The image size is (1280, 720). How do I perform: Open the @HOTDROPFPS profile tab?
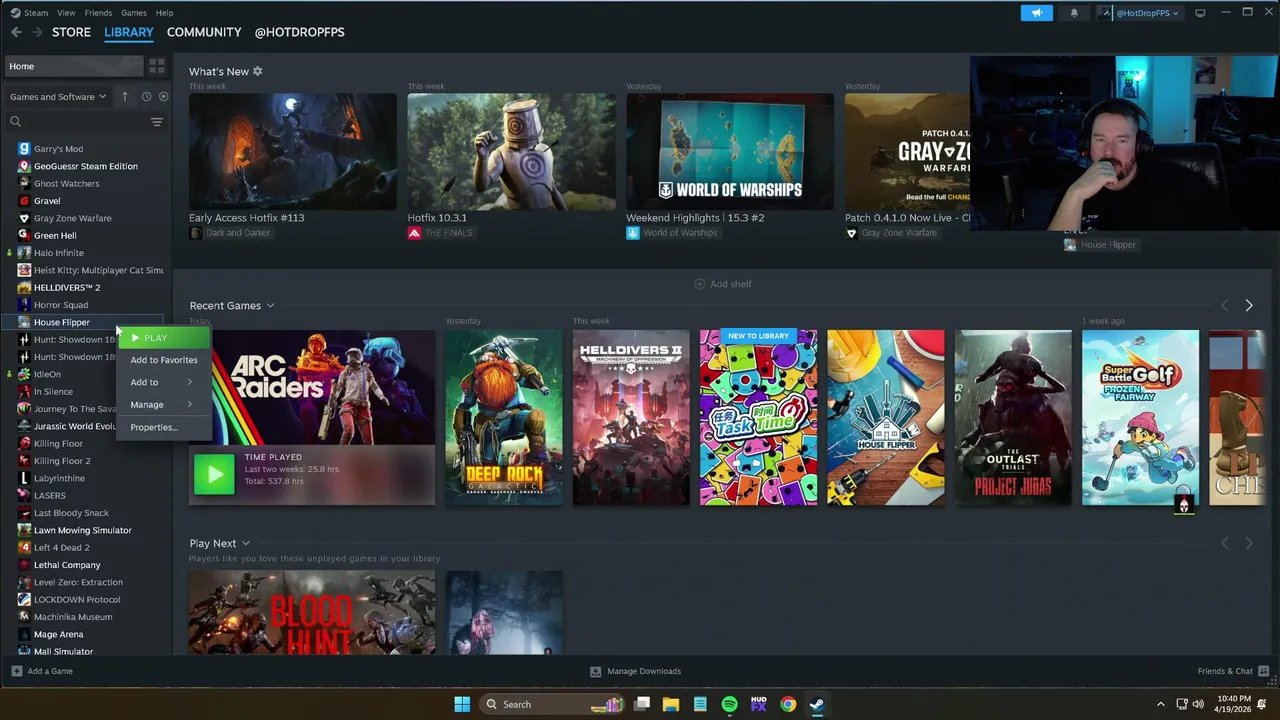(x=299, y=32)
